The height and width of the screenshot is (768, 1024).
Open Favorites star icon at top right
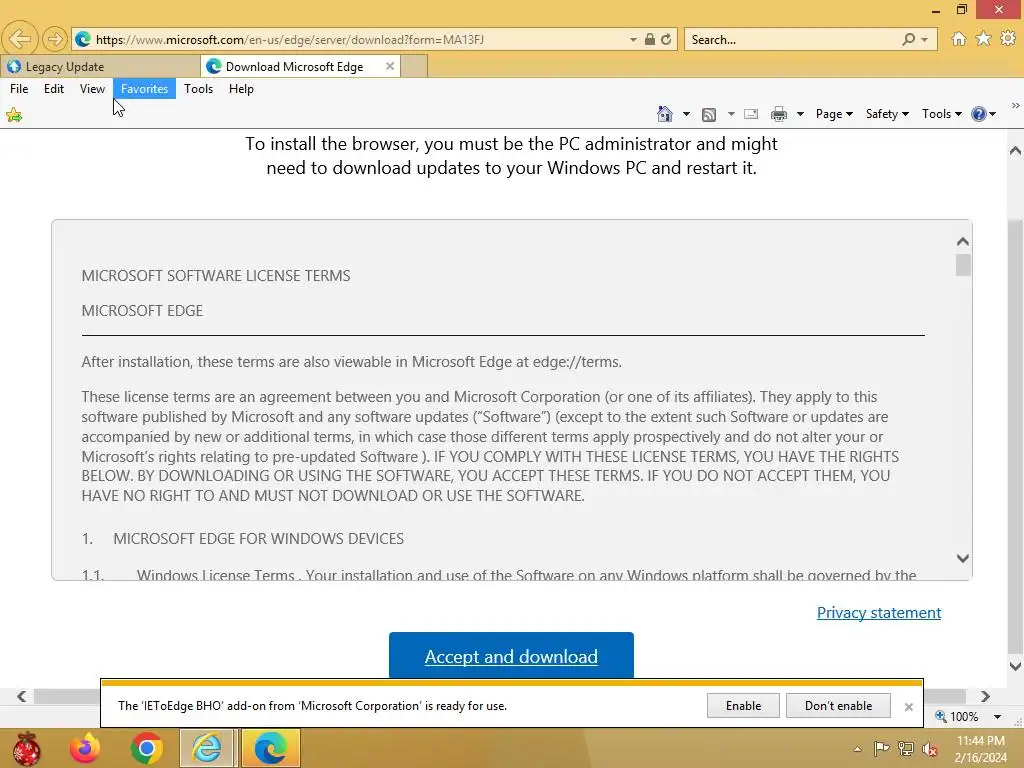(984, 39)
